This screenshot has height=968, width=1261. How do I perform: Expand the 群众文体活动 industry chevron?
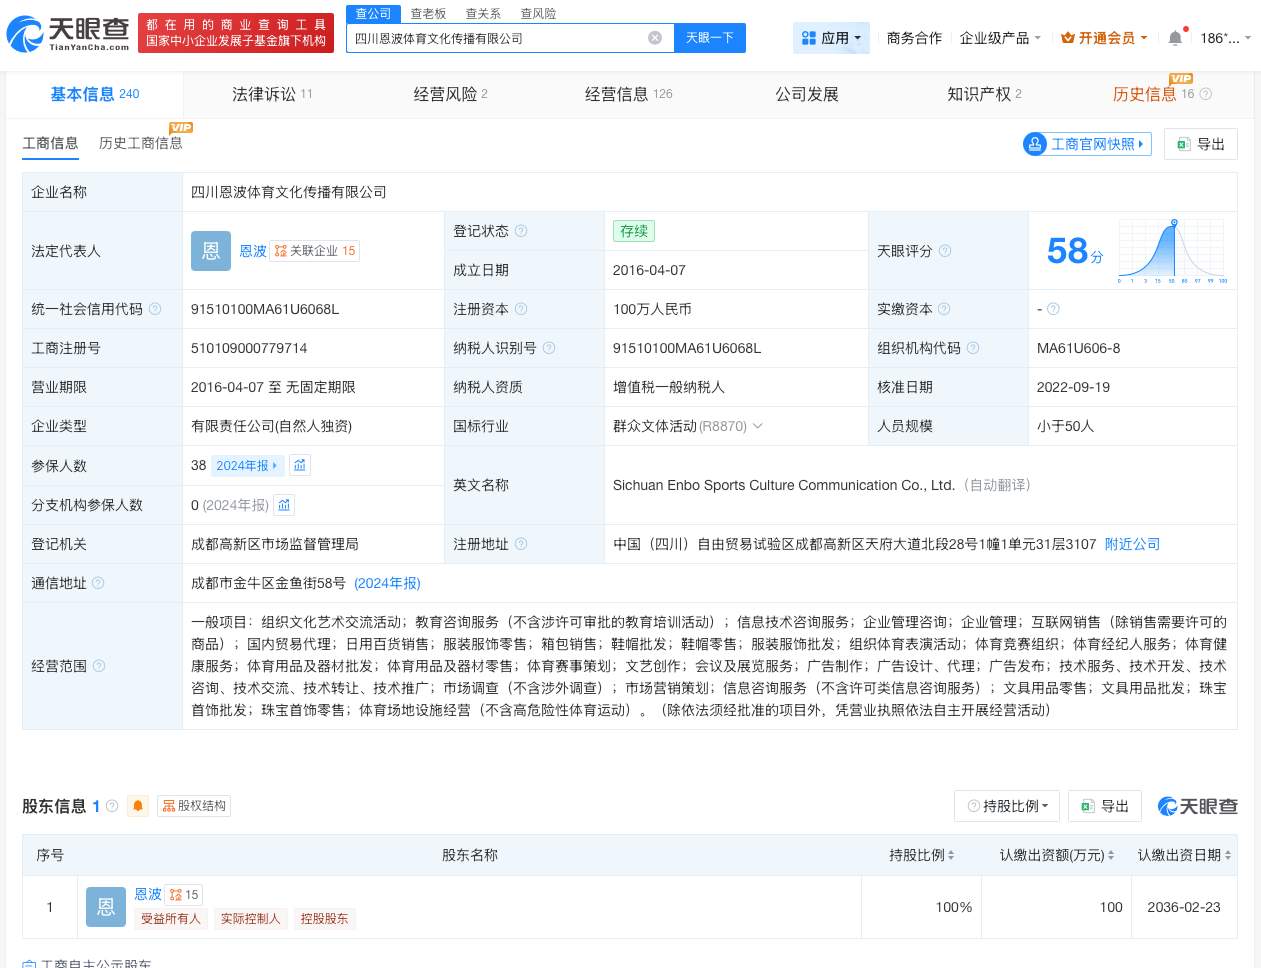(757, 425)
